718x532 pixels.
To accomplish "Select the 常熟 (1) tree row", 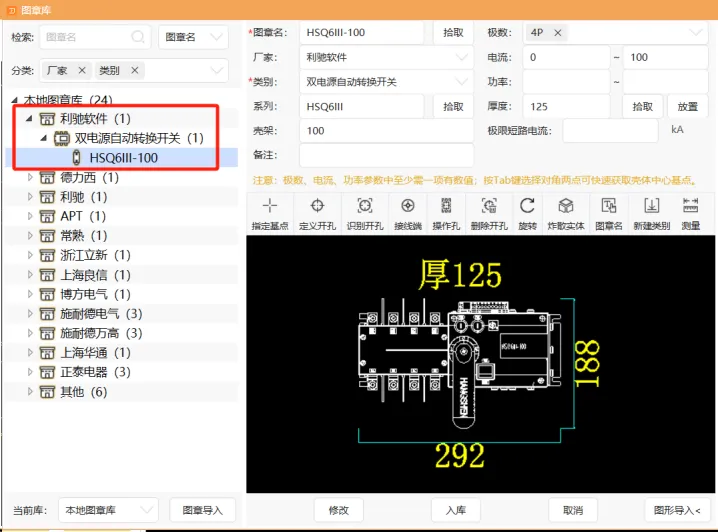I will pyautogui.click(x=121, y=235).
